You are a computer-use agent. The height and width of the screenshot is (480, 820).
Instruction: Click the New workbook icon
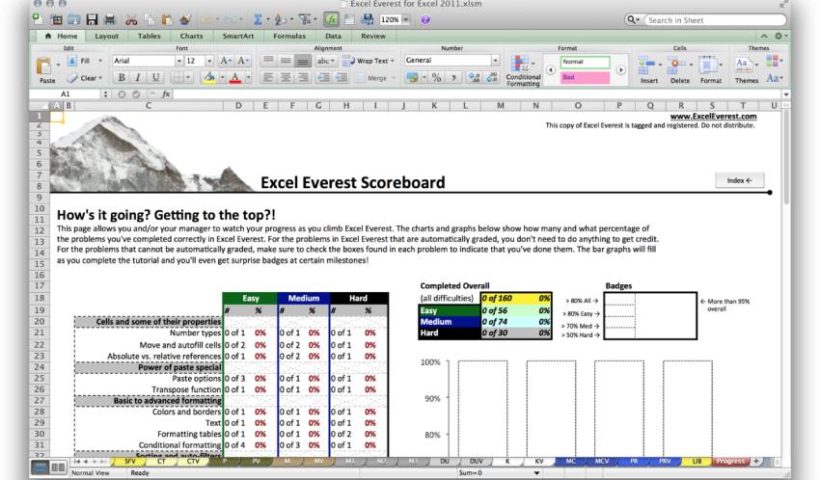37,19
